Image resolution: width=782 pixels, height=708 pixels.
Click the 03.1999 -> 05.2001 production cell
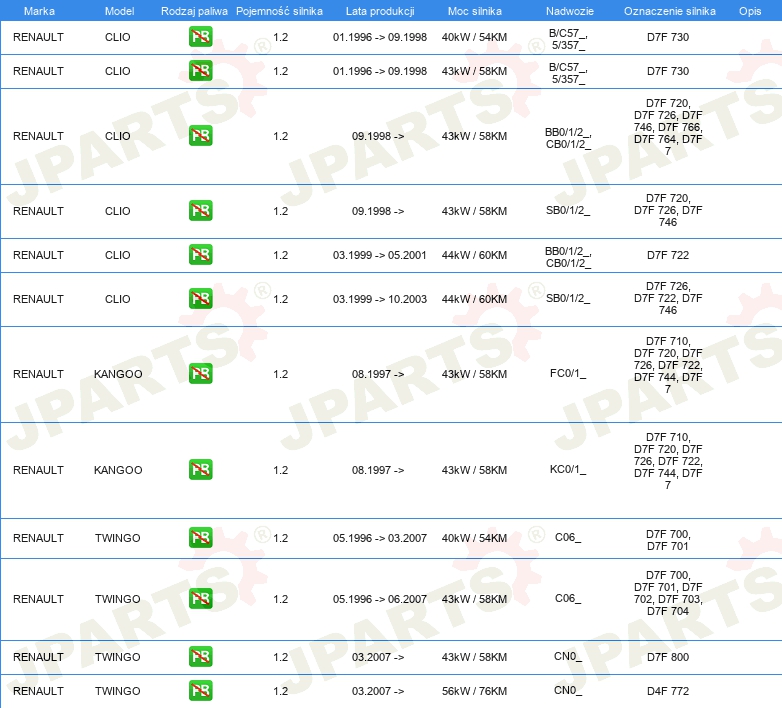(x=380, y=255)
